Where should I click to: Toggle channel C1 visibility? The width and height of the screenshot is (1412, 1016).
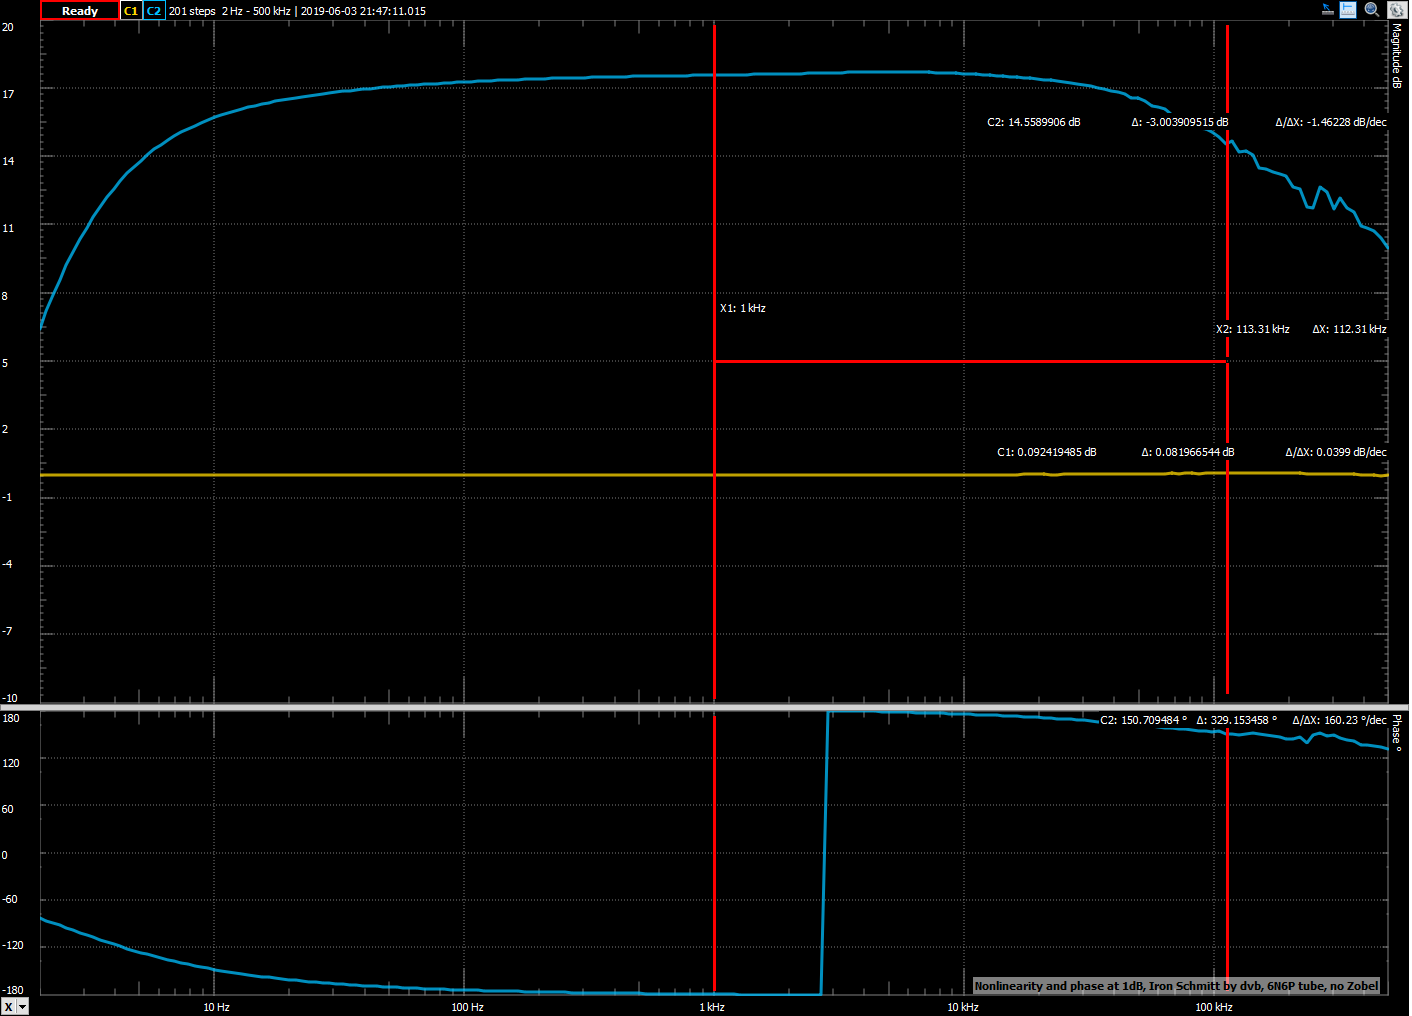[131, 11]
